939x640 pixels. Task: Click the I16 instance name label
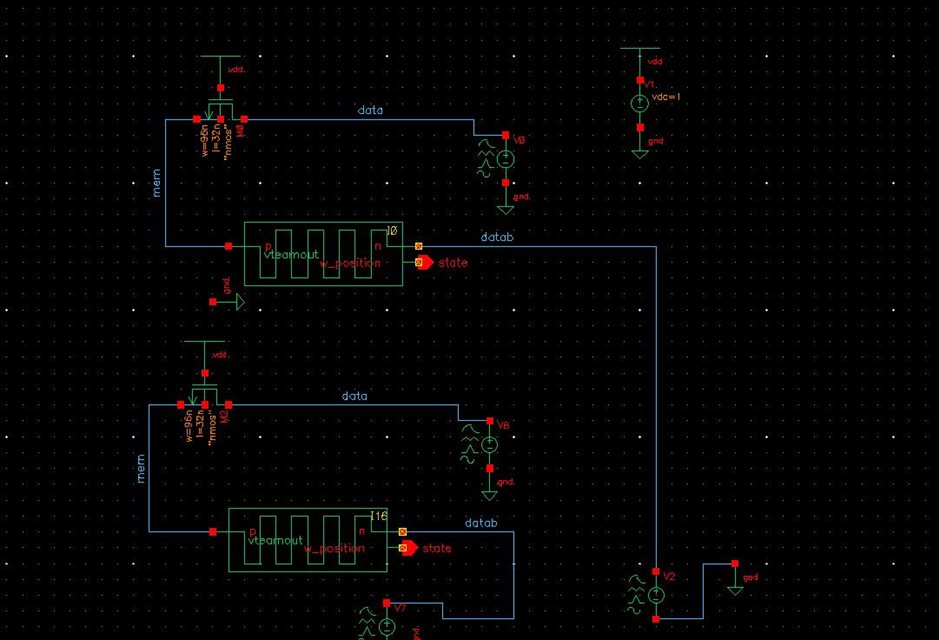tap(379, 515)
